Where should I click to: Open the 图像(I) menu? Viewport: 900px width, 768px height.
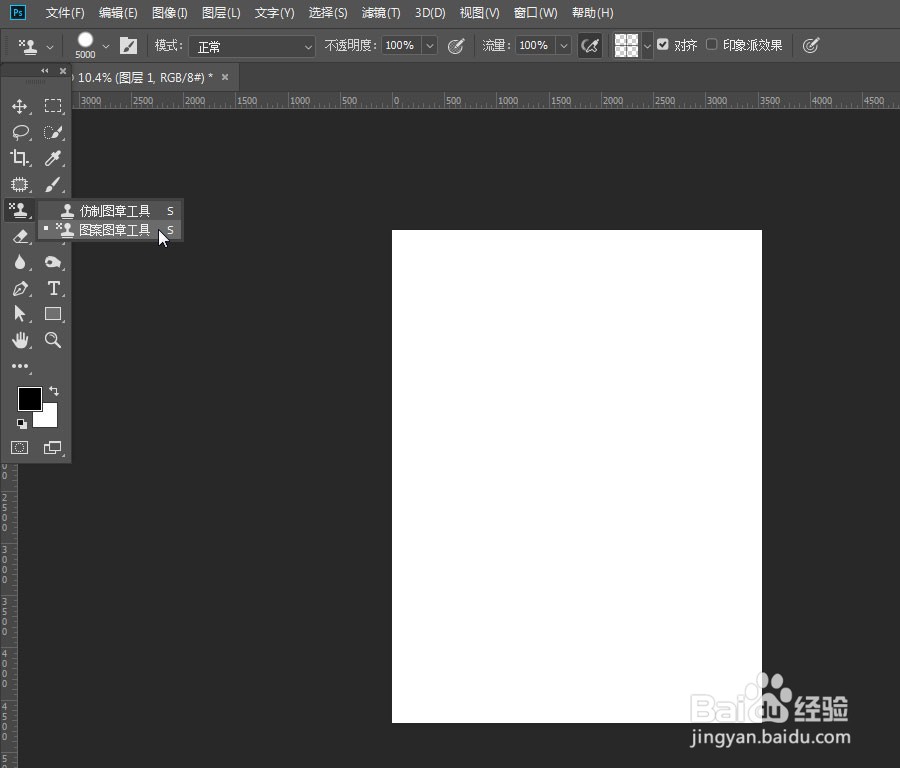point(170,13)
